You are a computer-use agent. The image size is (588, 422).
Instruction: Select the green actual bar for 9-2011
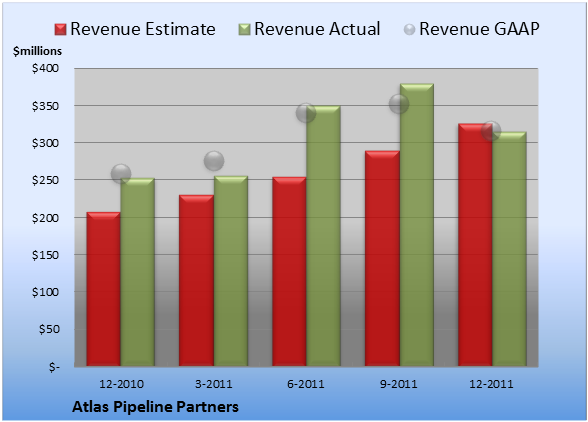coord(417,225)
